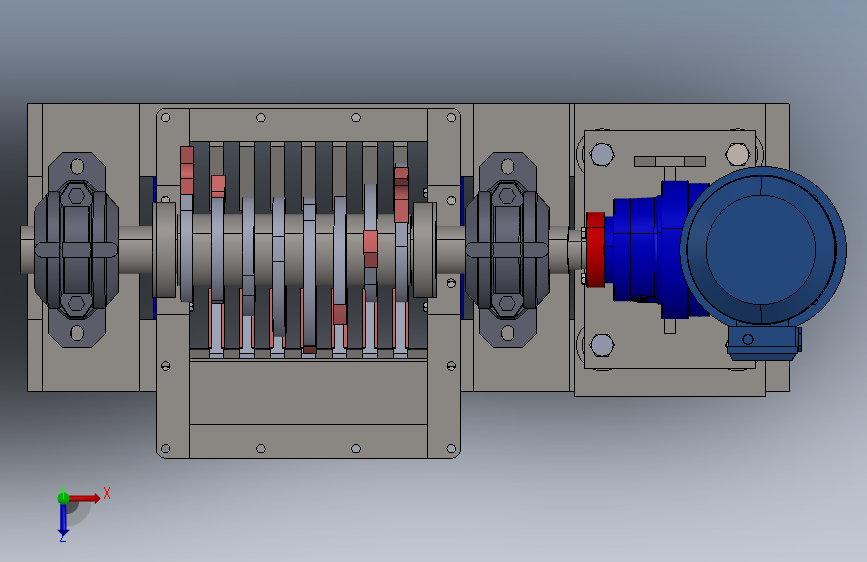Select the lower cover plate of cutting chamber
This screenshot has width=867, height=562.
point(309,393)
